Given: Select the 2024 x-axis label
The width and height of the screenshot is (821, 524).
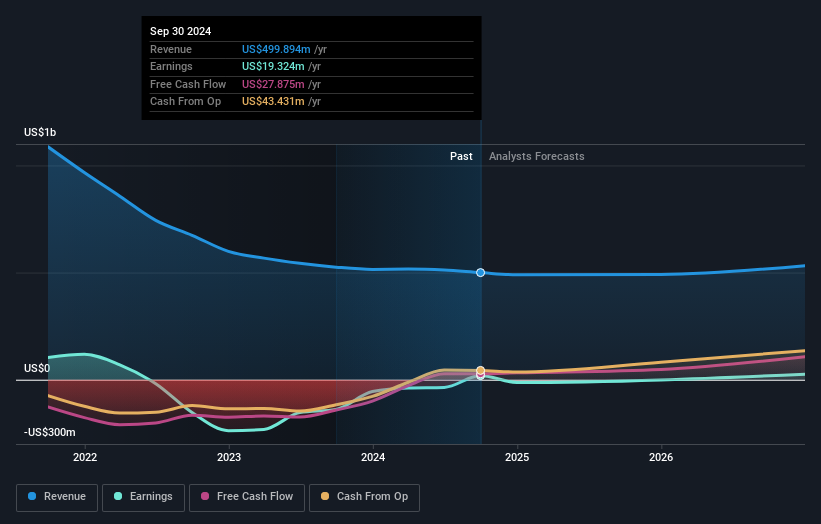Looking at the screenshot, I should point(373,457).
